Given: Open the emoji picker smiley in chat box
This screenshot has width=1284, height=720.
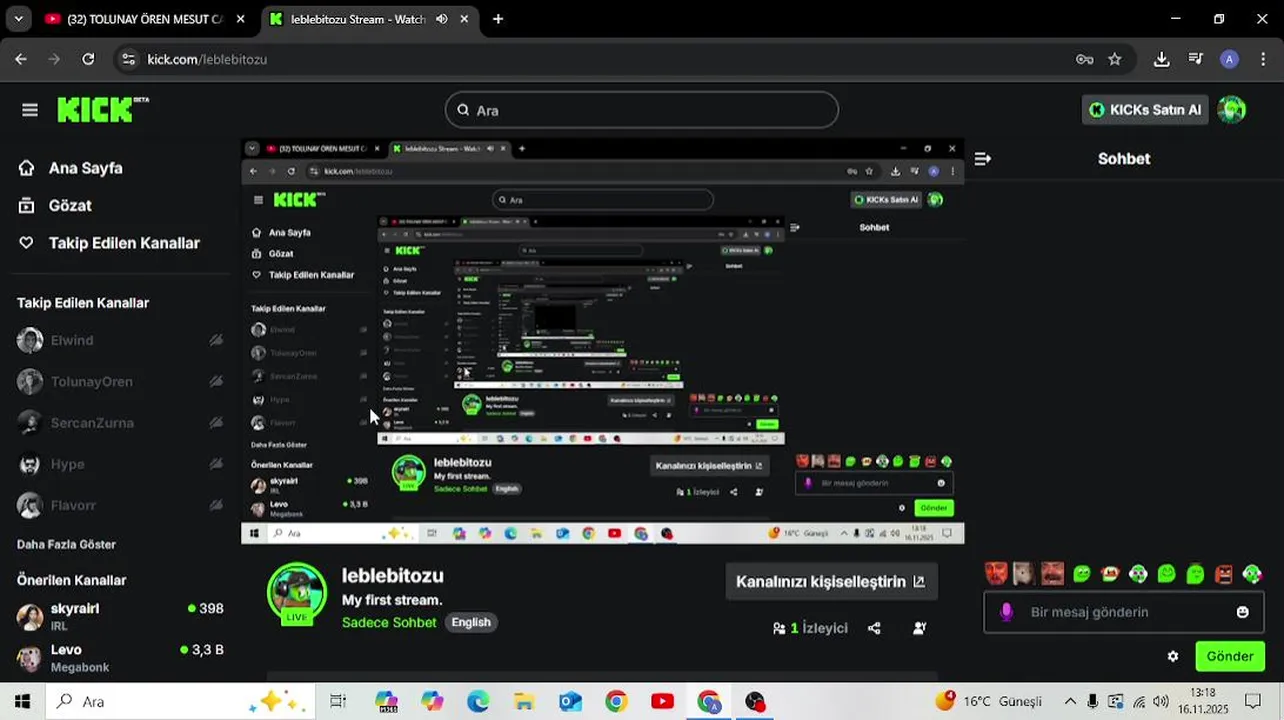Looking at the screenshot, I should (x=1243, y=612).
